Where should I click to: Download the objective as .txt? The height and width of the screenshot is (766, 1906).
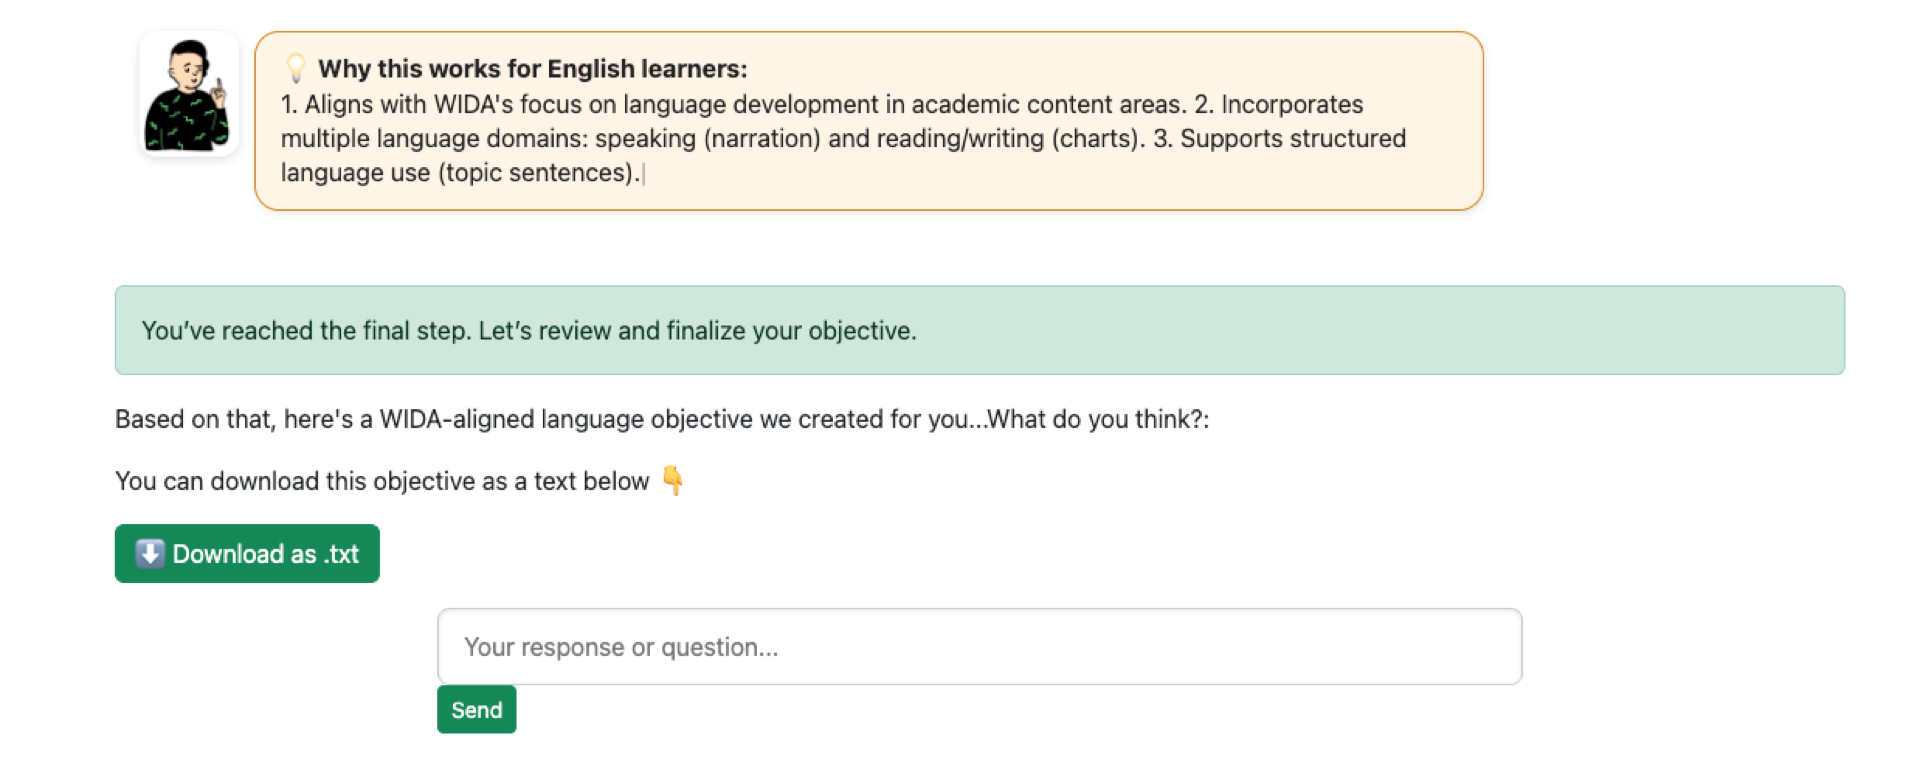coord(247,553)
